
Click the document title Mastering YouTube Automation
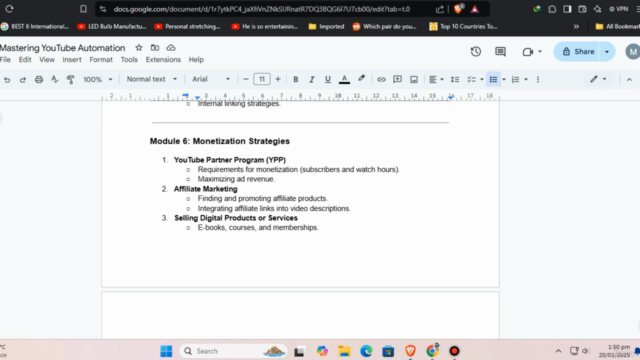(x=62, y=48)
